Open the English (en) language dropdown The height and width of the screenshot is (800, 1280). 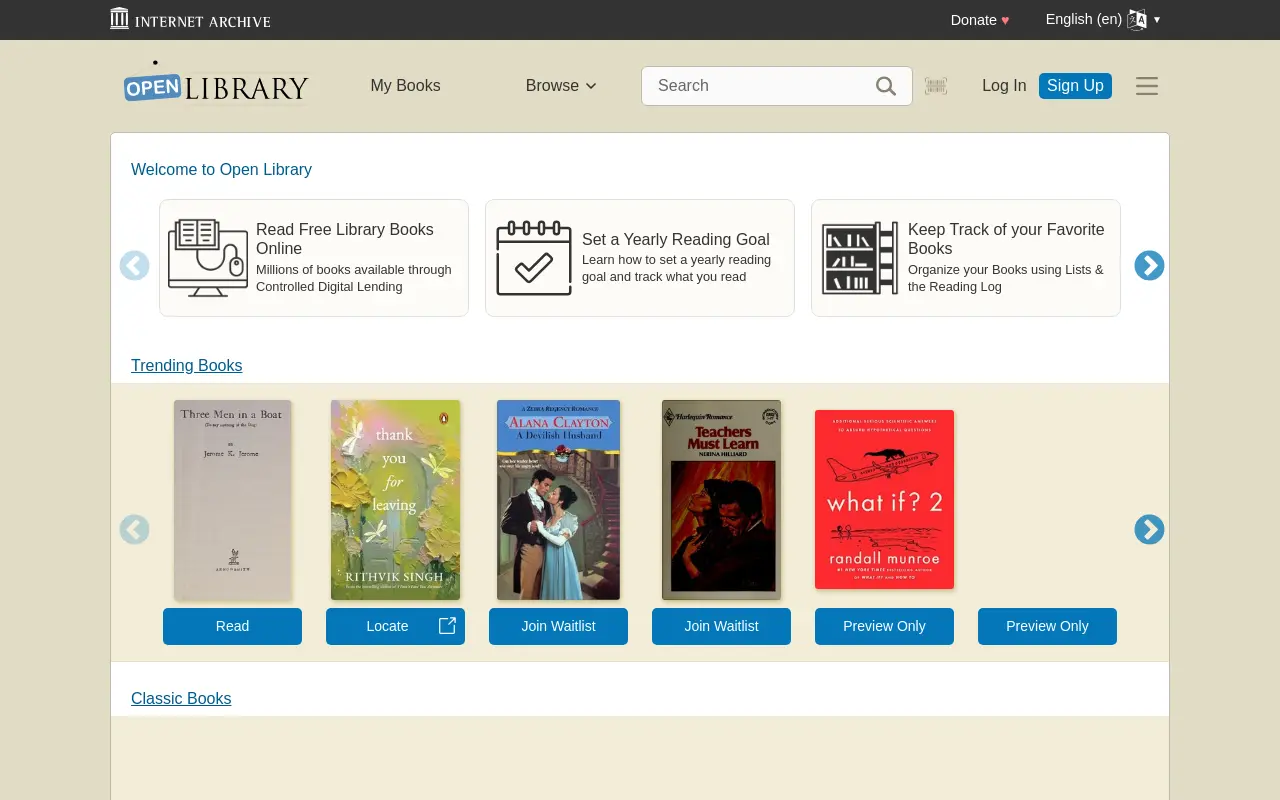point(1103,20)
